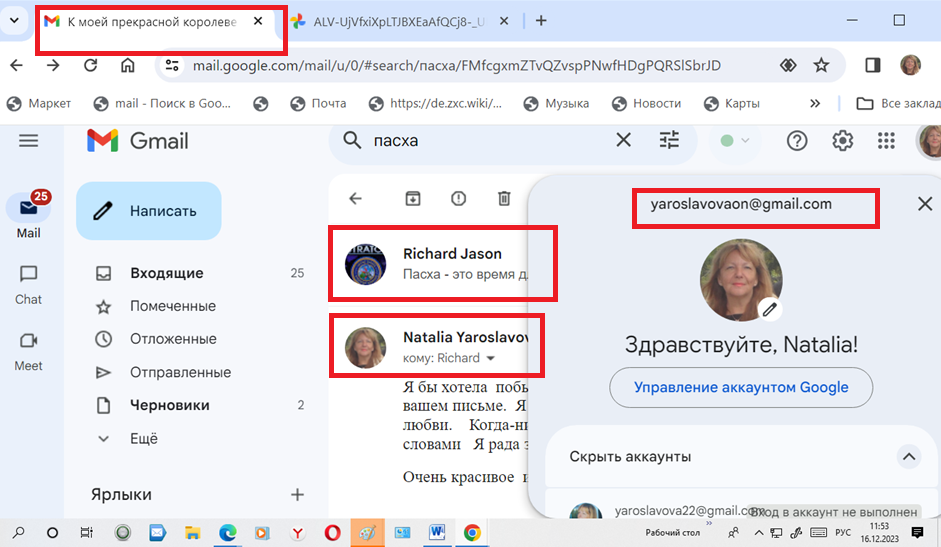Toggle the browser side panel
Screen dimensions: 941x547
click(x=873, y=65)
